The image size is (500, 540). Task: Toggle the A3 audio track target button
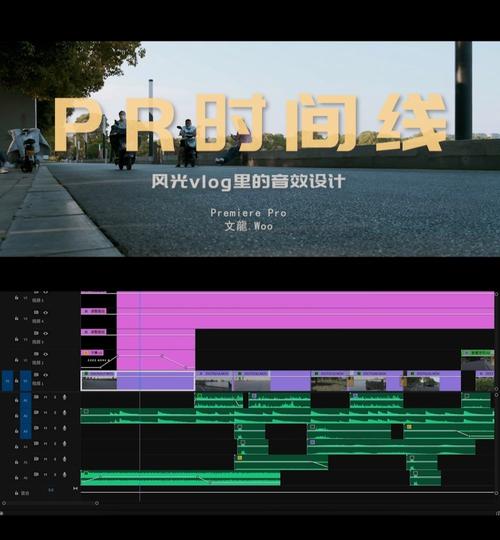coord(25,431)
